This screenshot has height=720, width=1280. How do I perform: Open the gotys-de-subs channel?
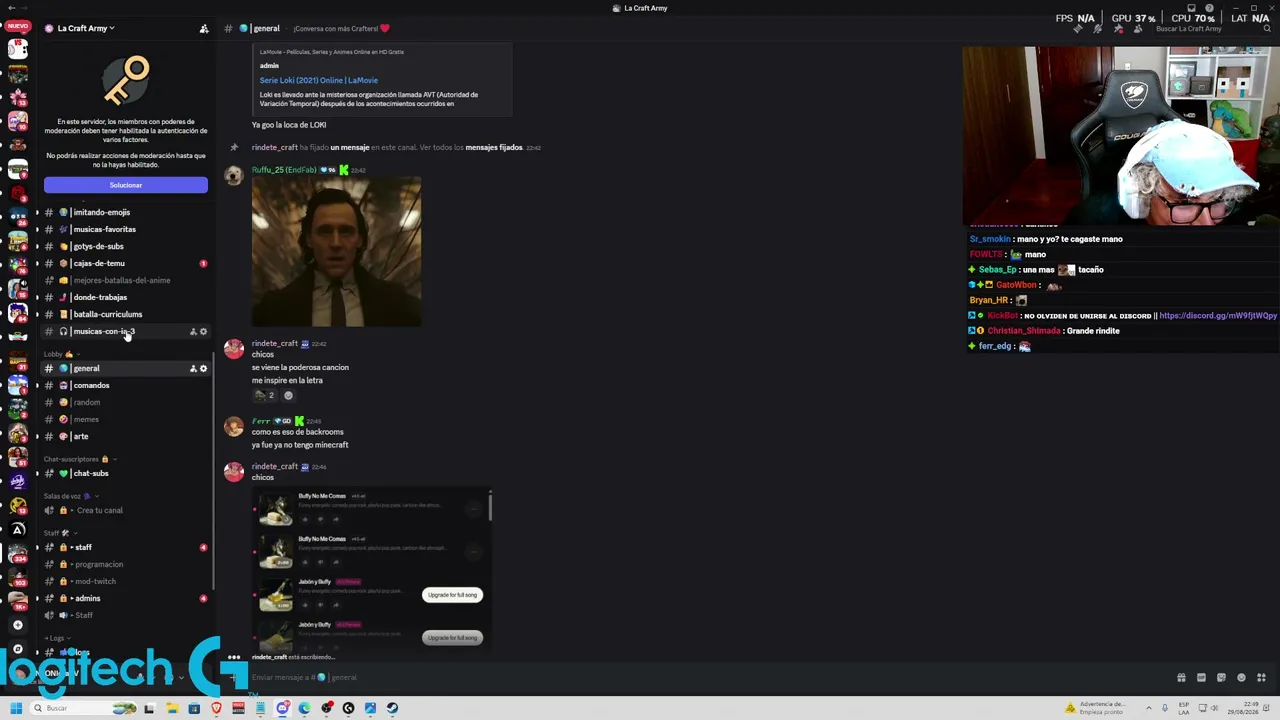125,247
